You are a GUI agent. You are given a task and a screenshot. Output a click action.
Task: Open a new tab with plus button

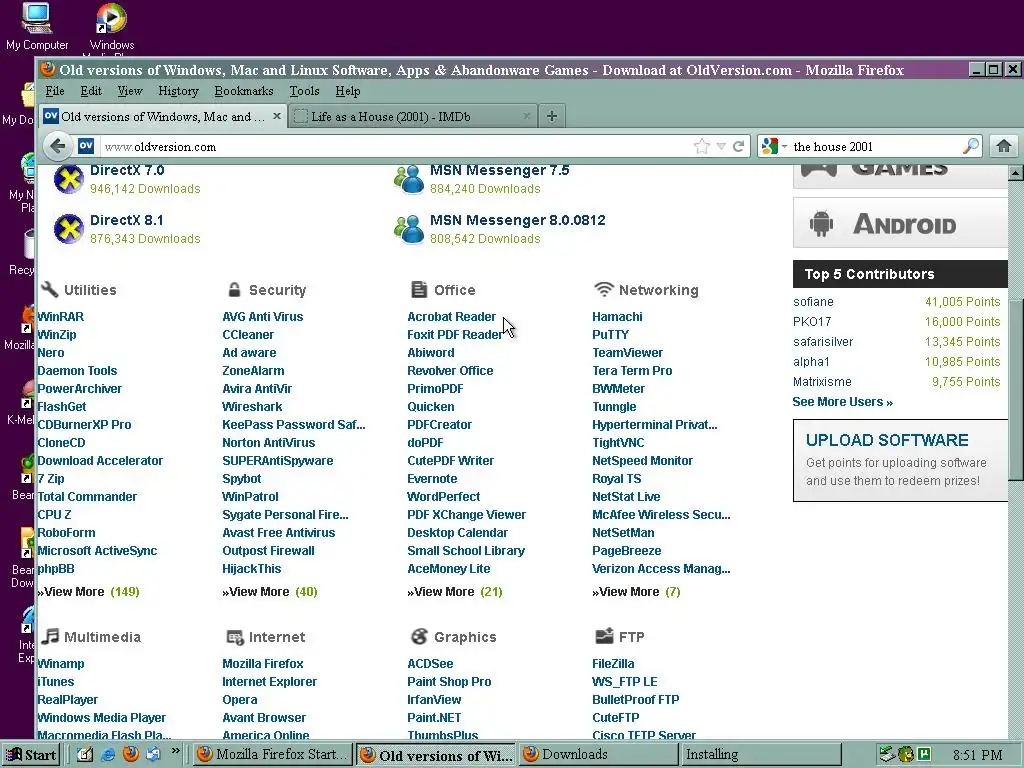click(x=552, y=116)
